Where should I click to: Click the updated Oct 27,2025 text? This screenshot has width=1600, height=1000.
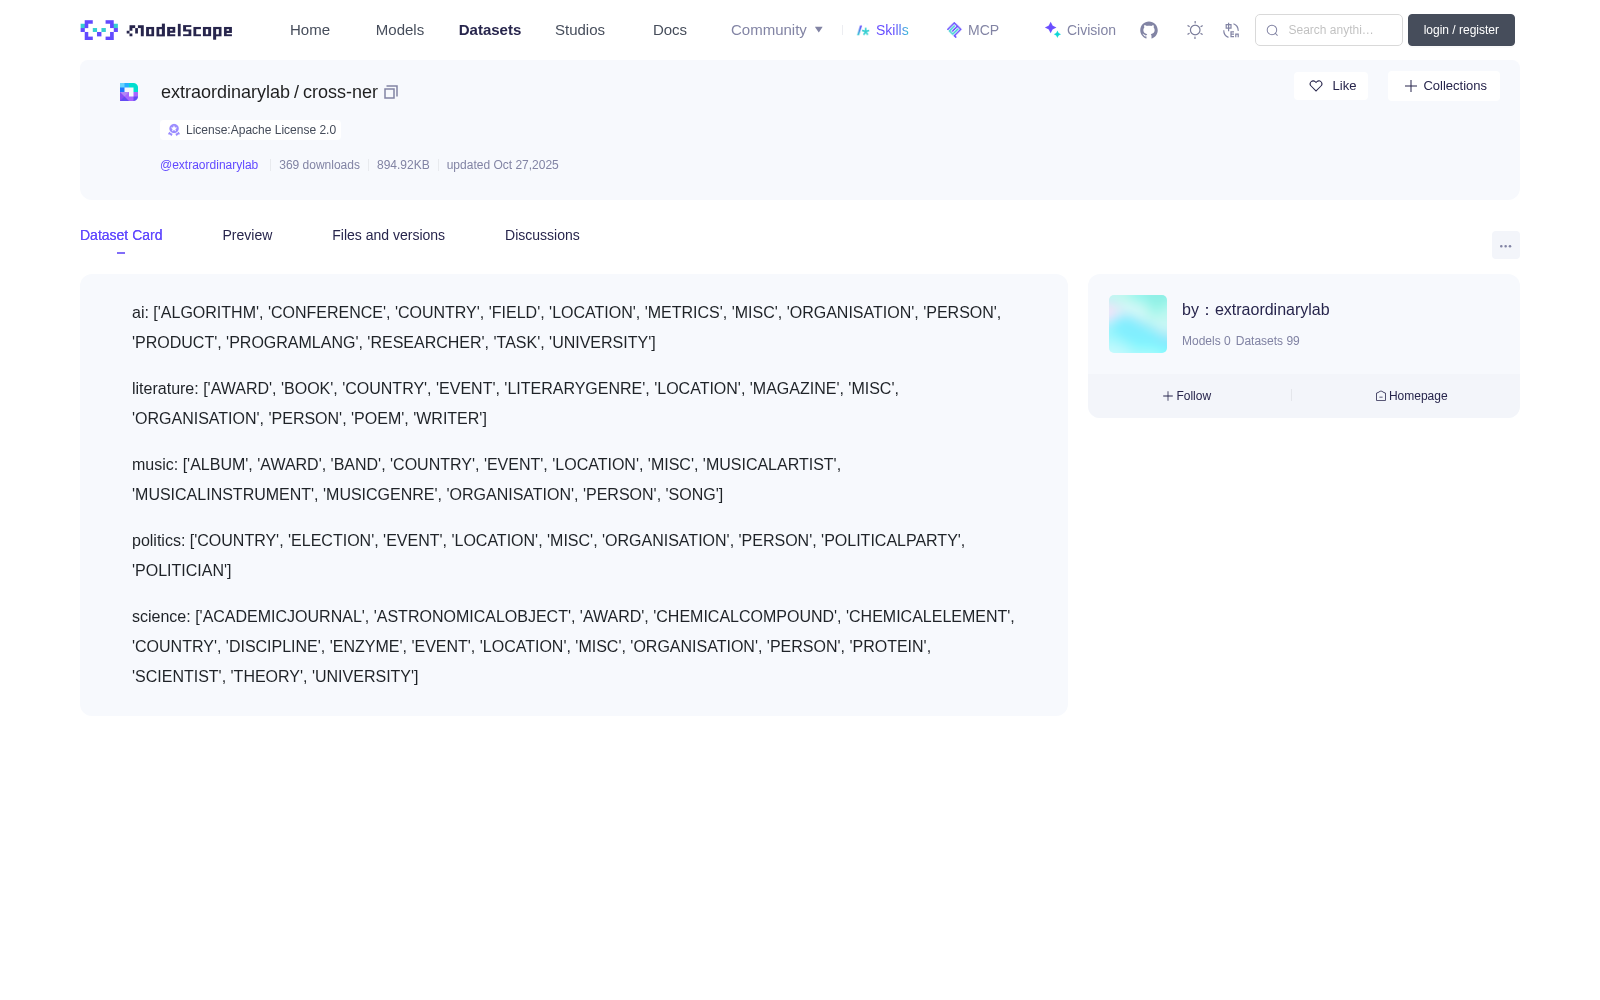pos(502,165)
